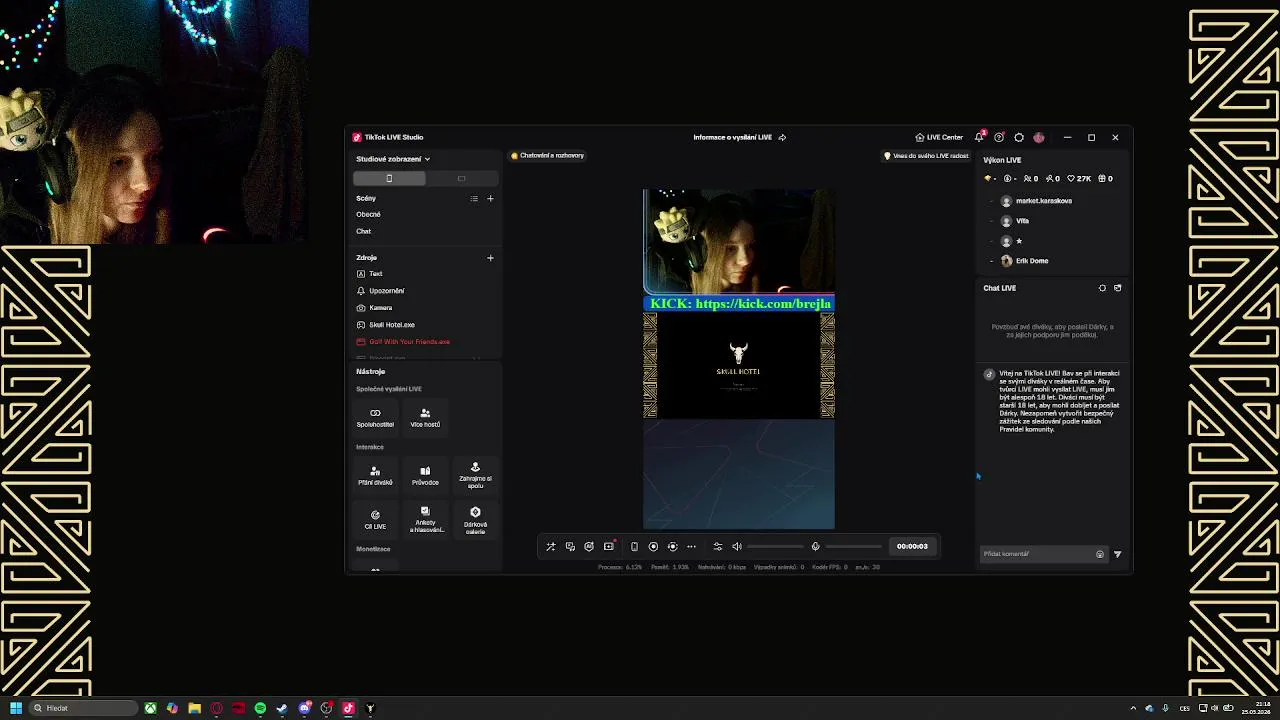Click the Hledat taskbar search box
The image size is (1280, 720).
tap(82, 708)
